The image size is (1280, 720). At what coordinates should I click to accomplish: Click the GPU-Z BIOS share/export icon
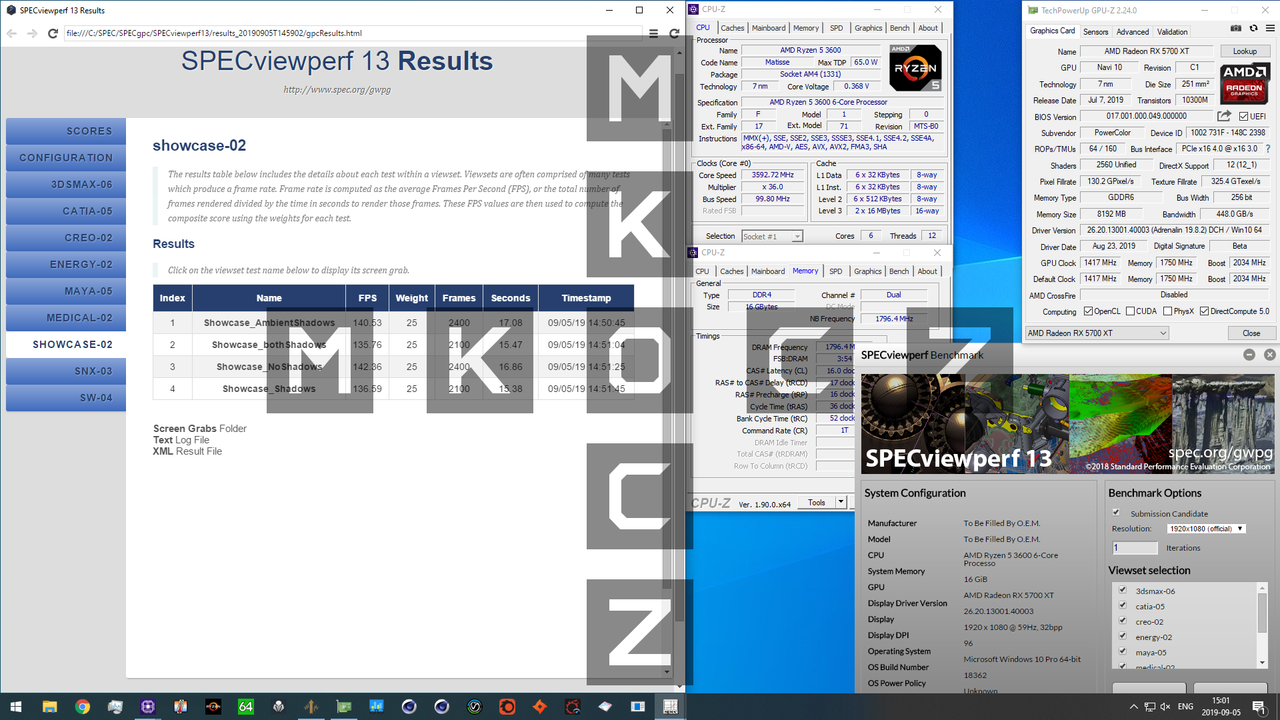click(x=1225, y=117)
